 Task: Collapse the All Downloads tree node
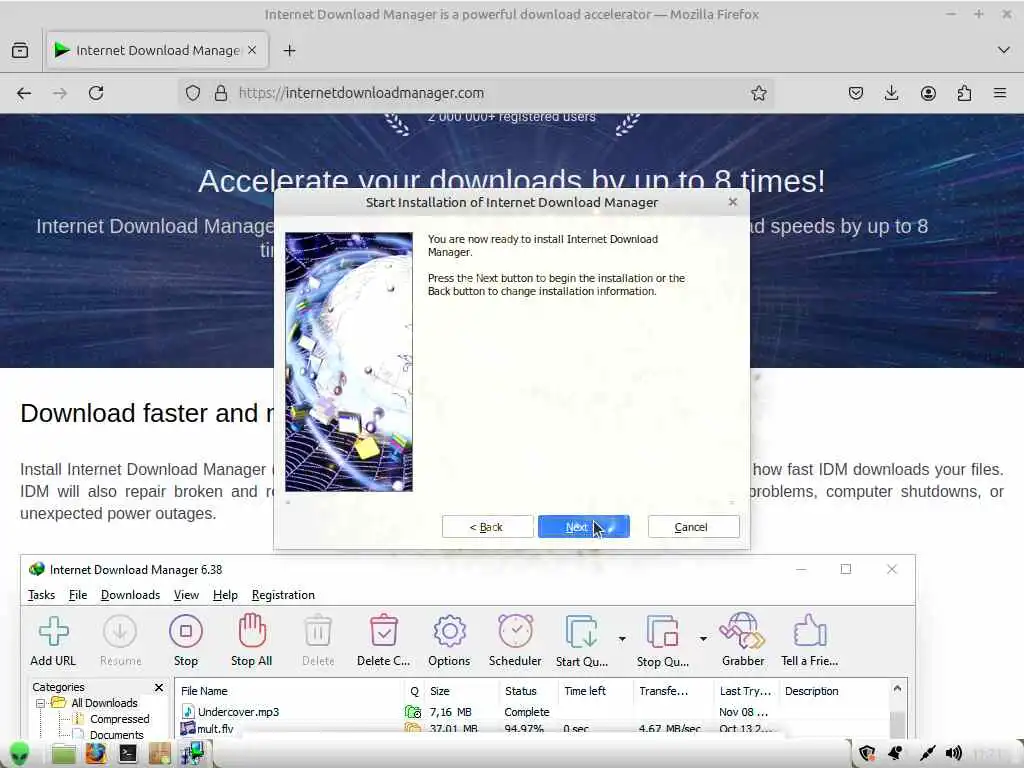pyautogui.click(x=40, y=703)
